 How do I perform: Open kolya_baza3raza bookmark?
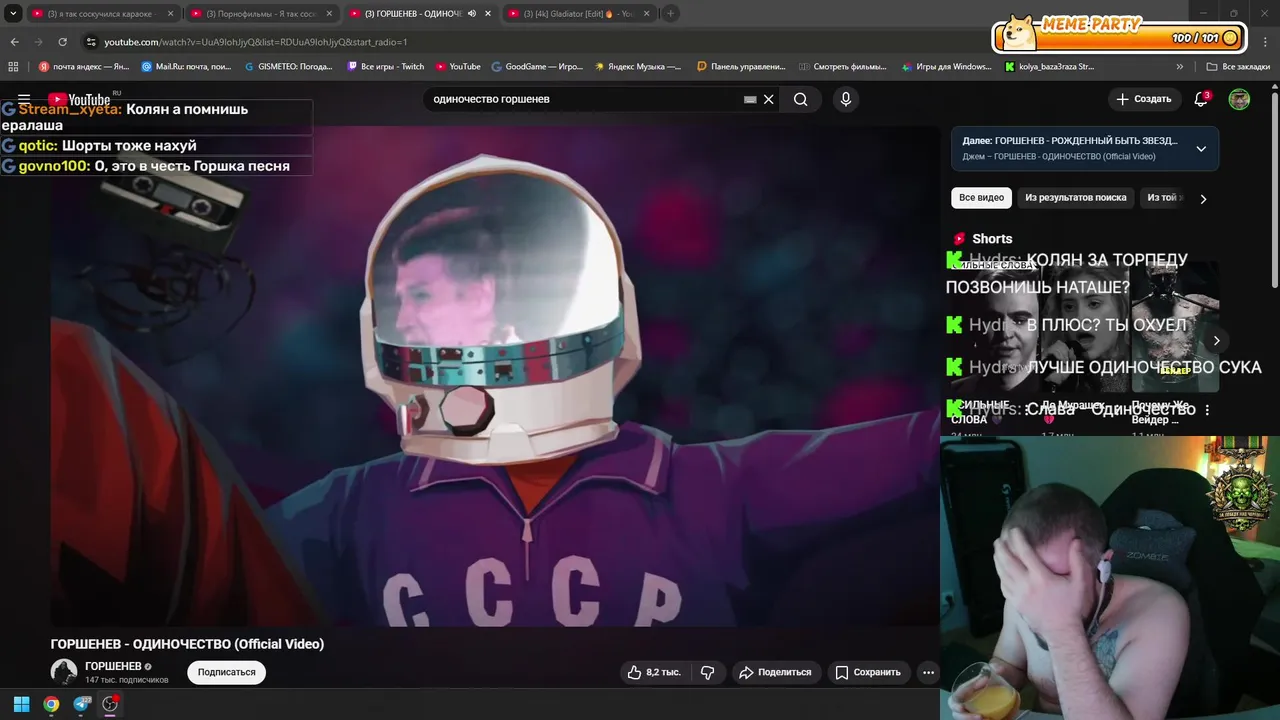pyautogui.click(x=1049, y=67)
